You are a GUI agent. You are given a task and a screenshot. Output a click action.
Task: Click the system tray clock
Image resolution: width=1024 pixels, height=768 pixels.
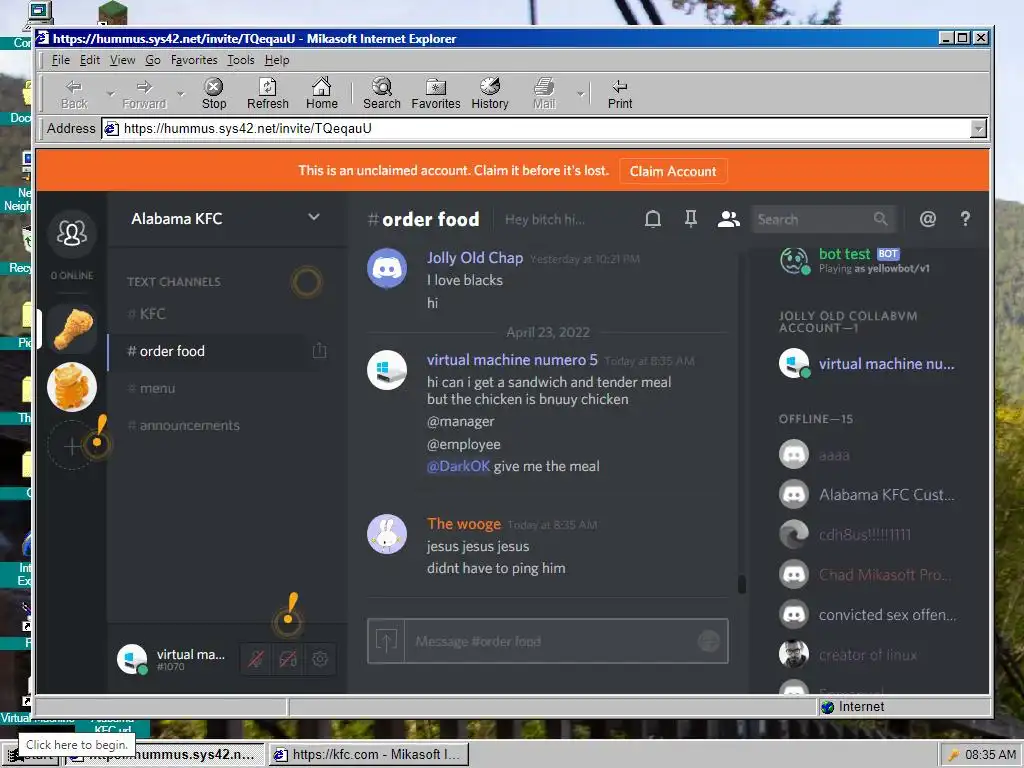(x=990, y=754)
